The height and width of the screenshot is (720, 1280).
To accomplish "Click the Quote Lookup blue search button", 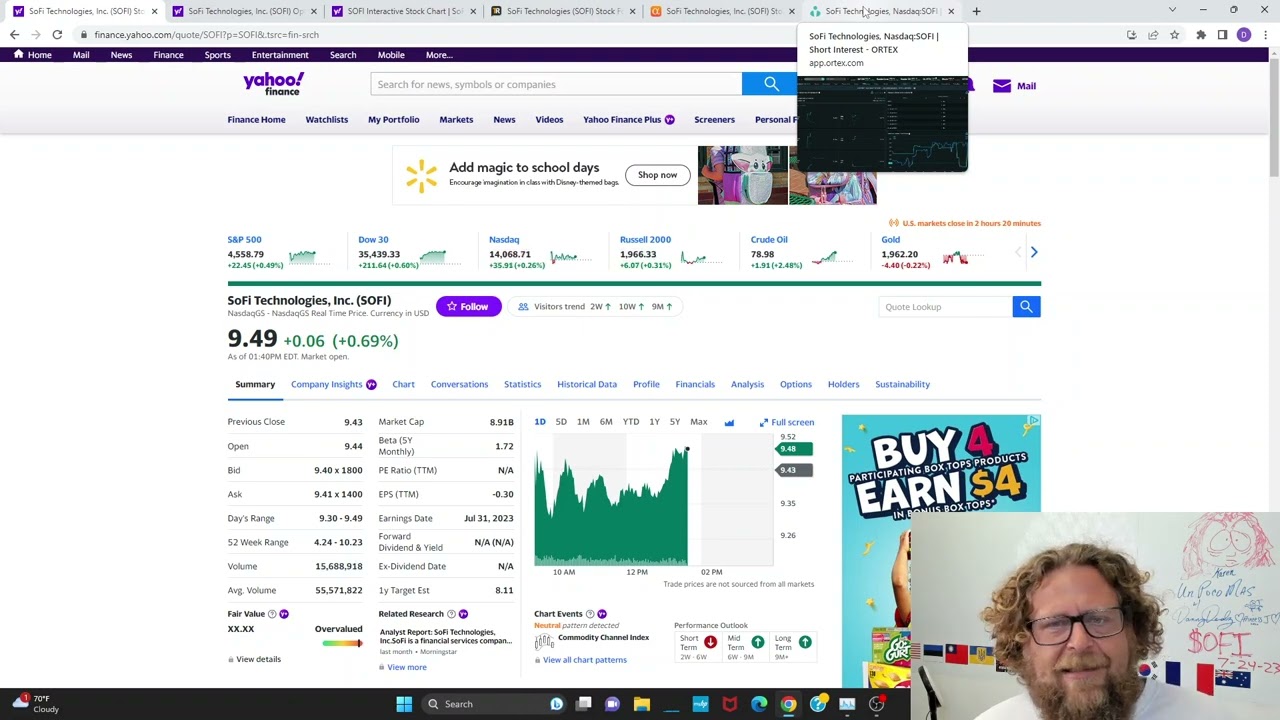I will [1026, 307].
